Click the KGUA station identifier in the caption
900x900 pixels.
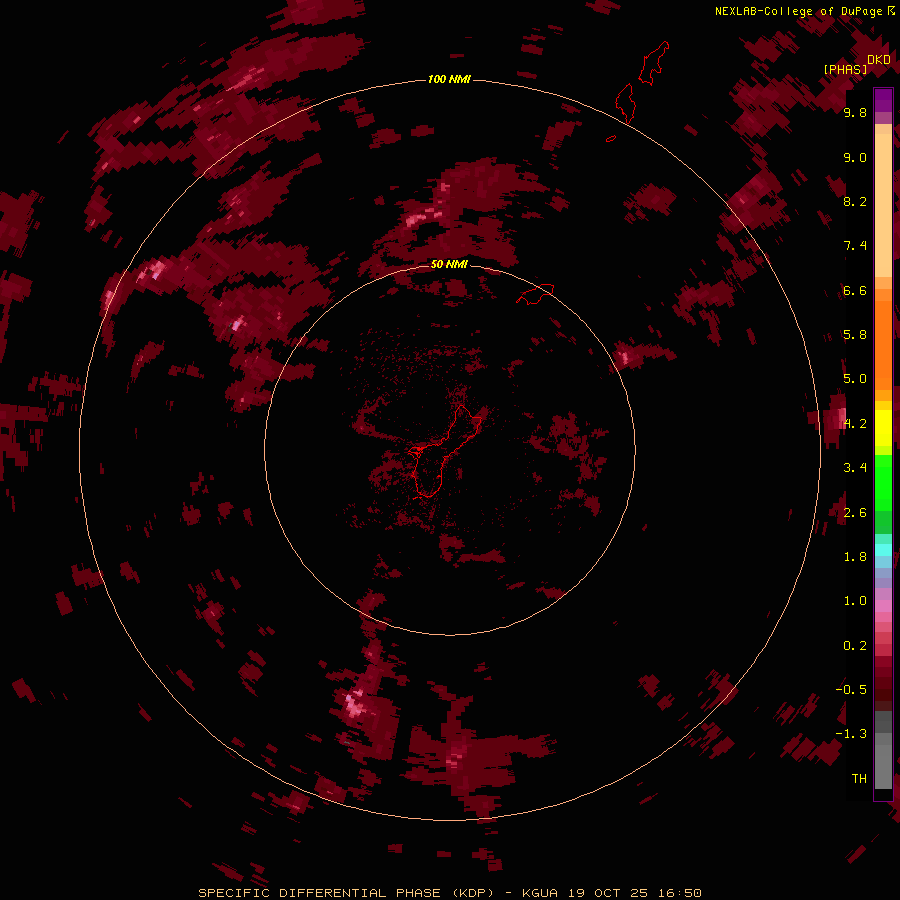click(x=540, y=893)
